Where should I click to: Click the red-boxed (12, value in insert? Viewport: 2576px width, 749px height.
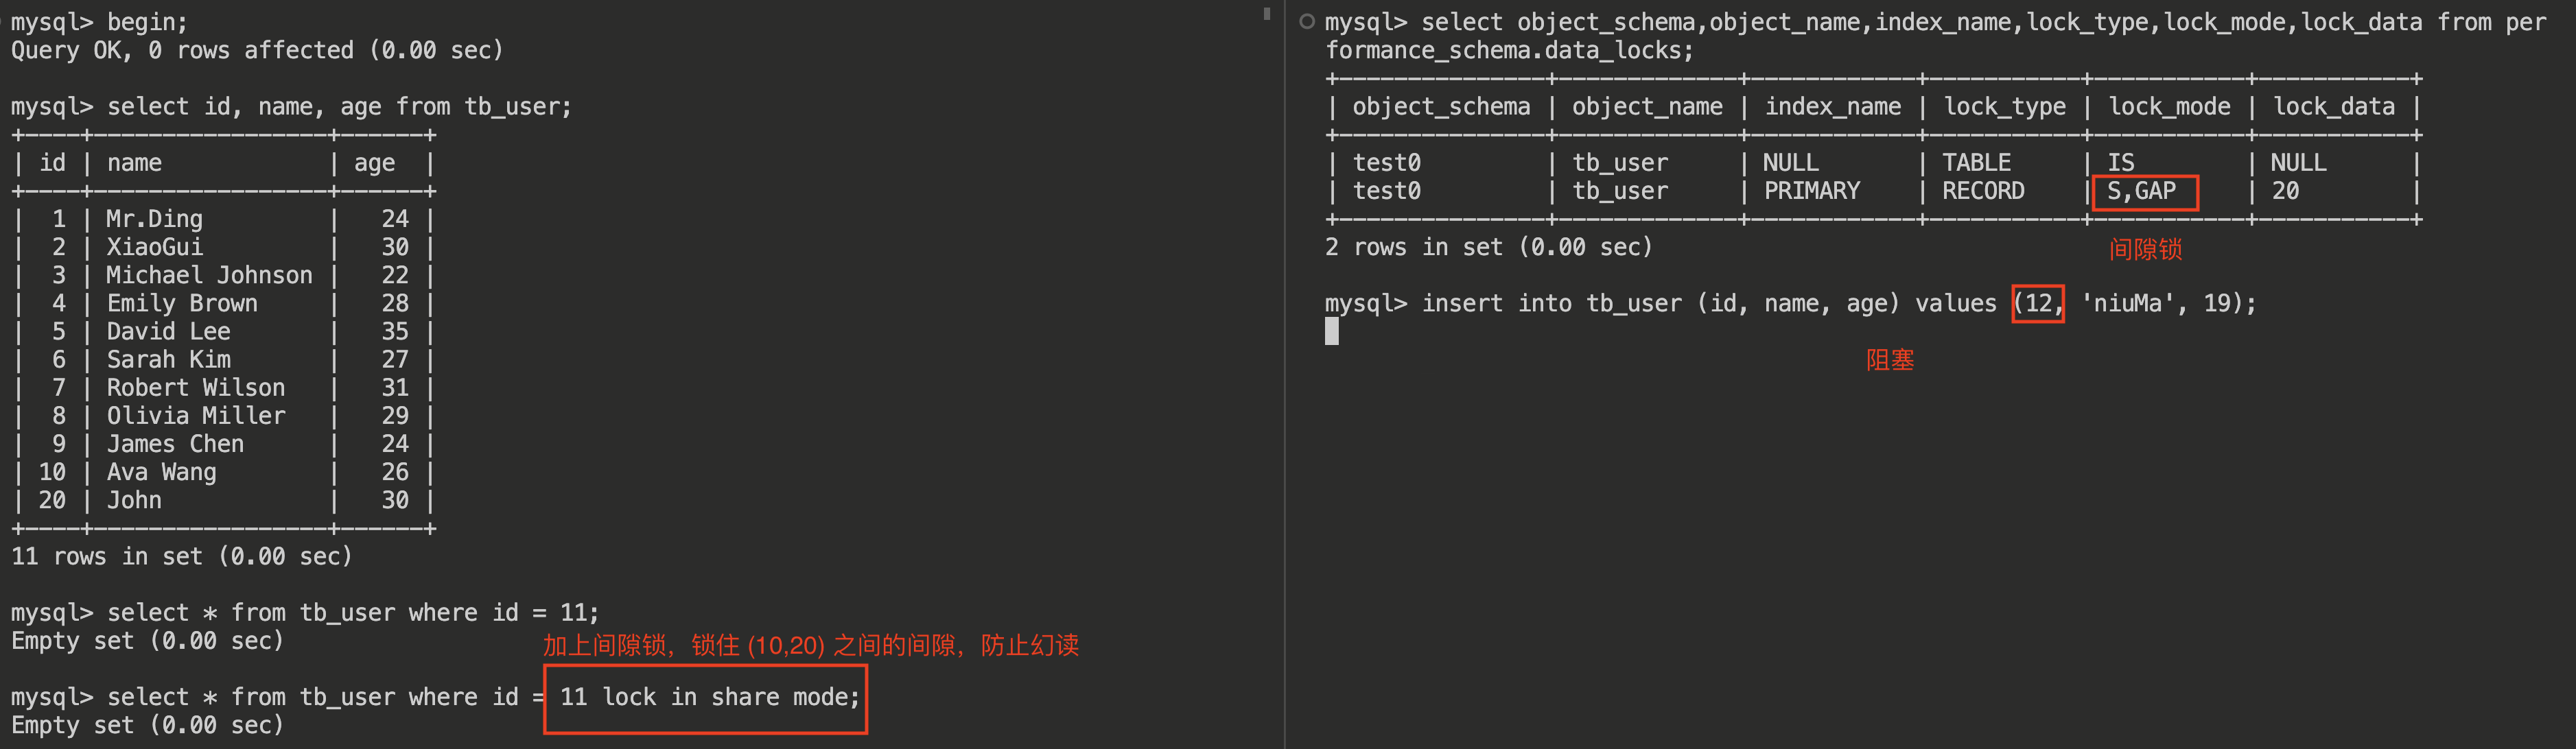[x=2038, y=303]
